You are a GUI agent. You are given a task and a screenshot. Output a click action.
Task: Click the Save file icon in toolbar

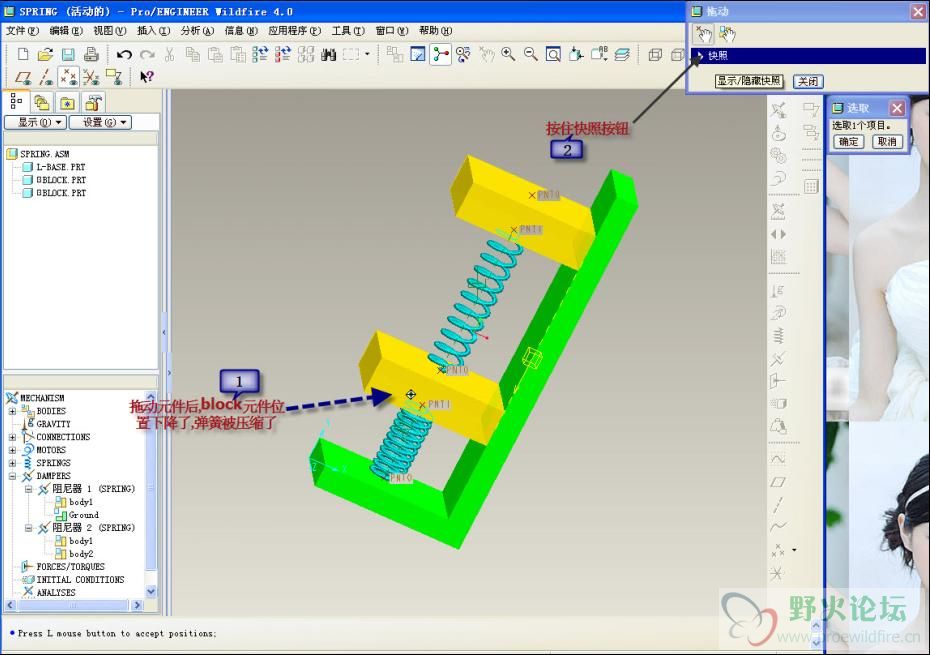pyautogui.click(x=68, y=54)
